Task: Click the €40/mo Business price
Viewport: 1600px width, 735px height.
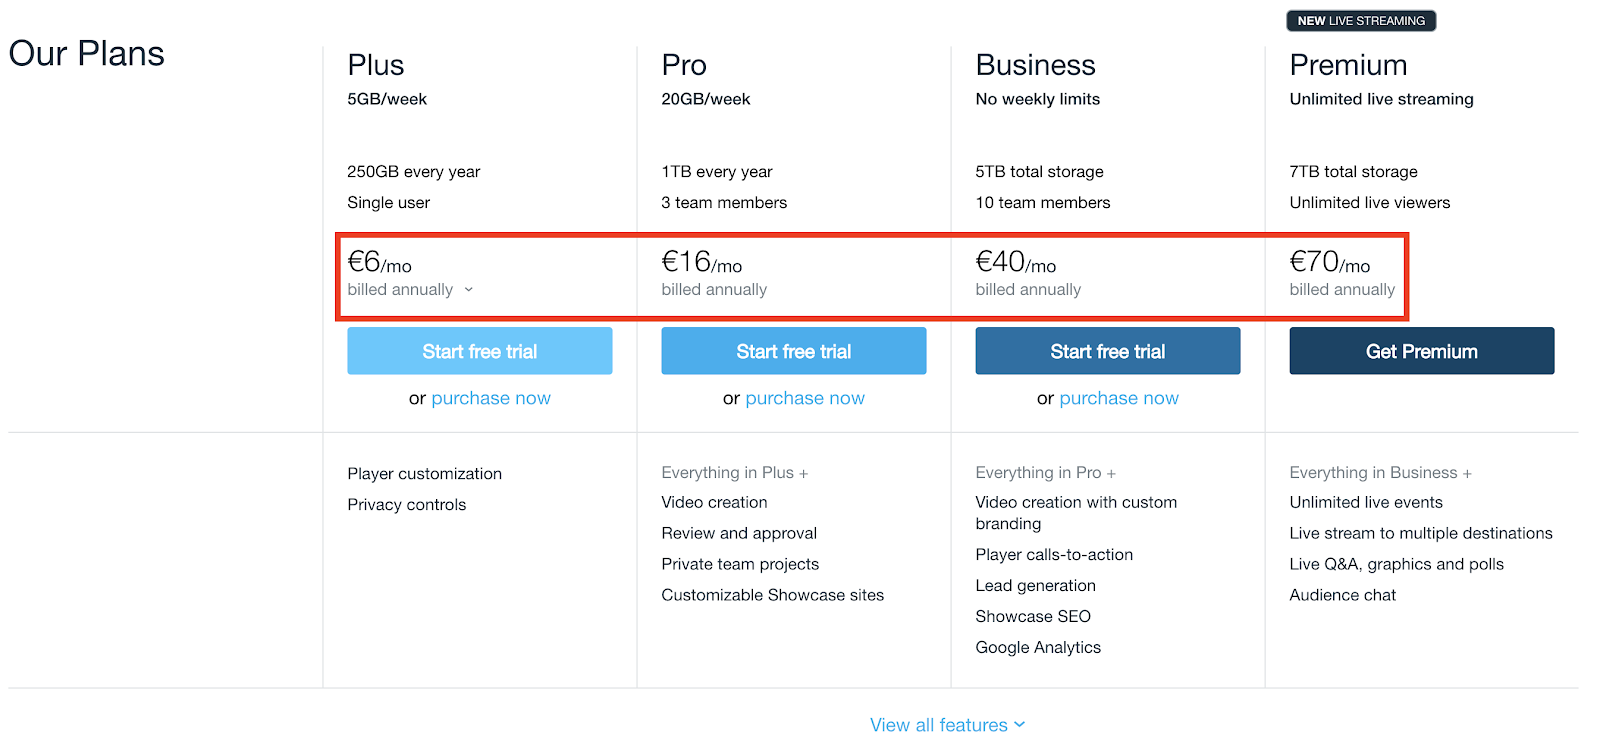Action: pos(1016,262)
